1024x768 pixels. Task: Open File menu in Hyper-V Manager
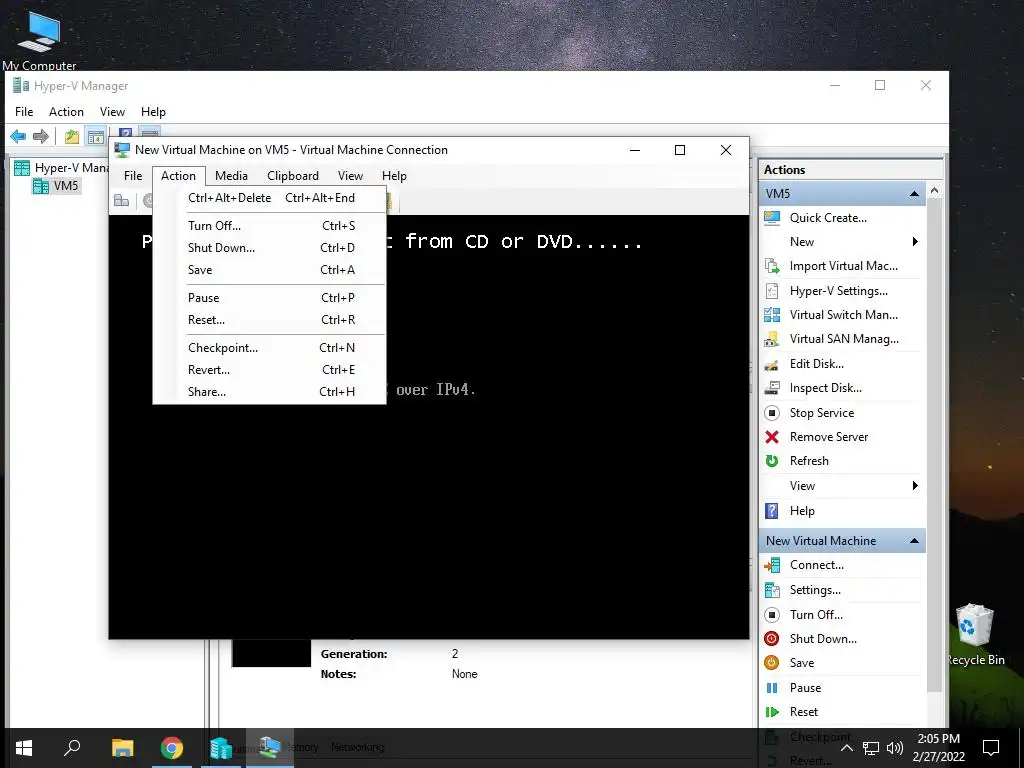pos(24,112)
